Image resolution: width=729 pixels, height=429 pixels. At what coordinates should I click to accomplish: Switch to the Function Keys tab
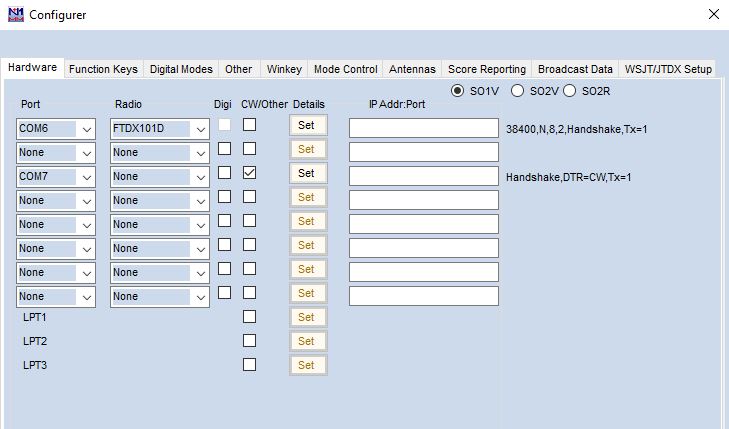click(x=103, y=69)
